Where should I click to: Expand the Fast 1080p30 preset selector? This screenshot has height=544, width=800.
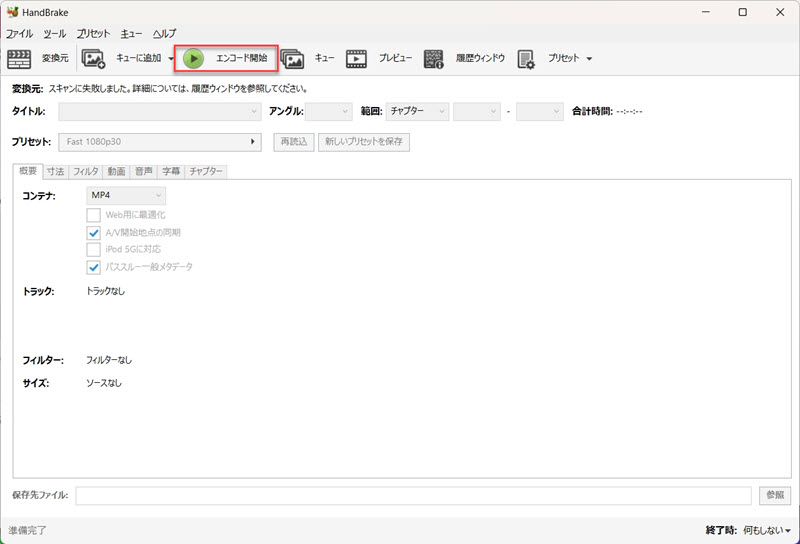pos(160,142)
